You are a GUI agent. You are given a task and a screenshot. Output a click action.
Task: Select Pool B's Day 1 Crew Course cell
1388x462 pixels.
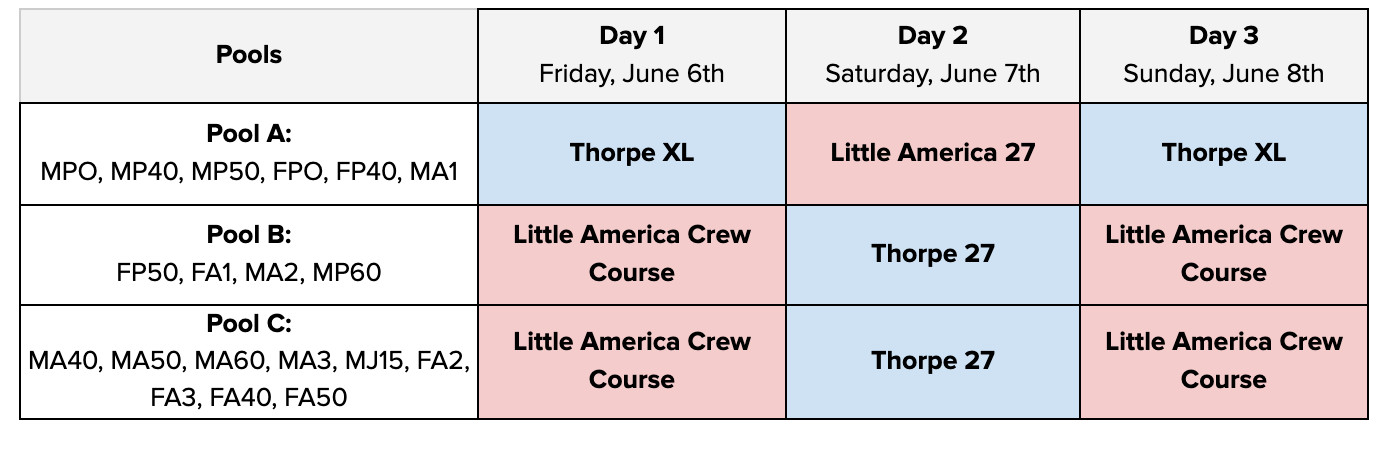(x=631, y=253)
